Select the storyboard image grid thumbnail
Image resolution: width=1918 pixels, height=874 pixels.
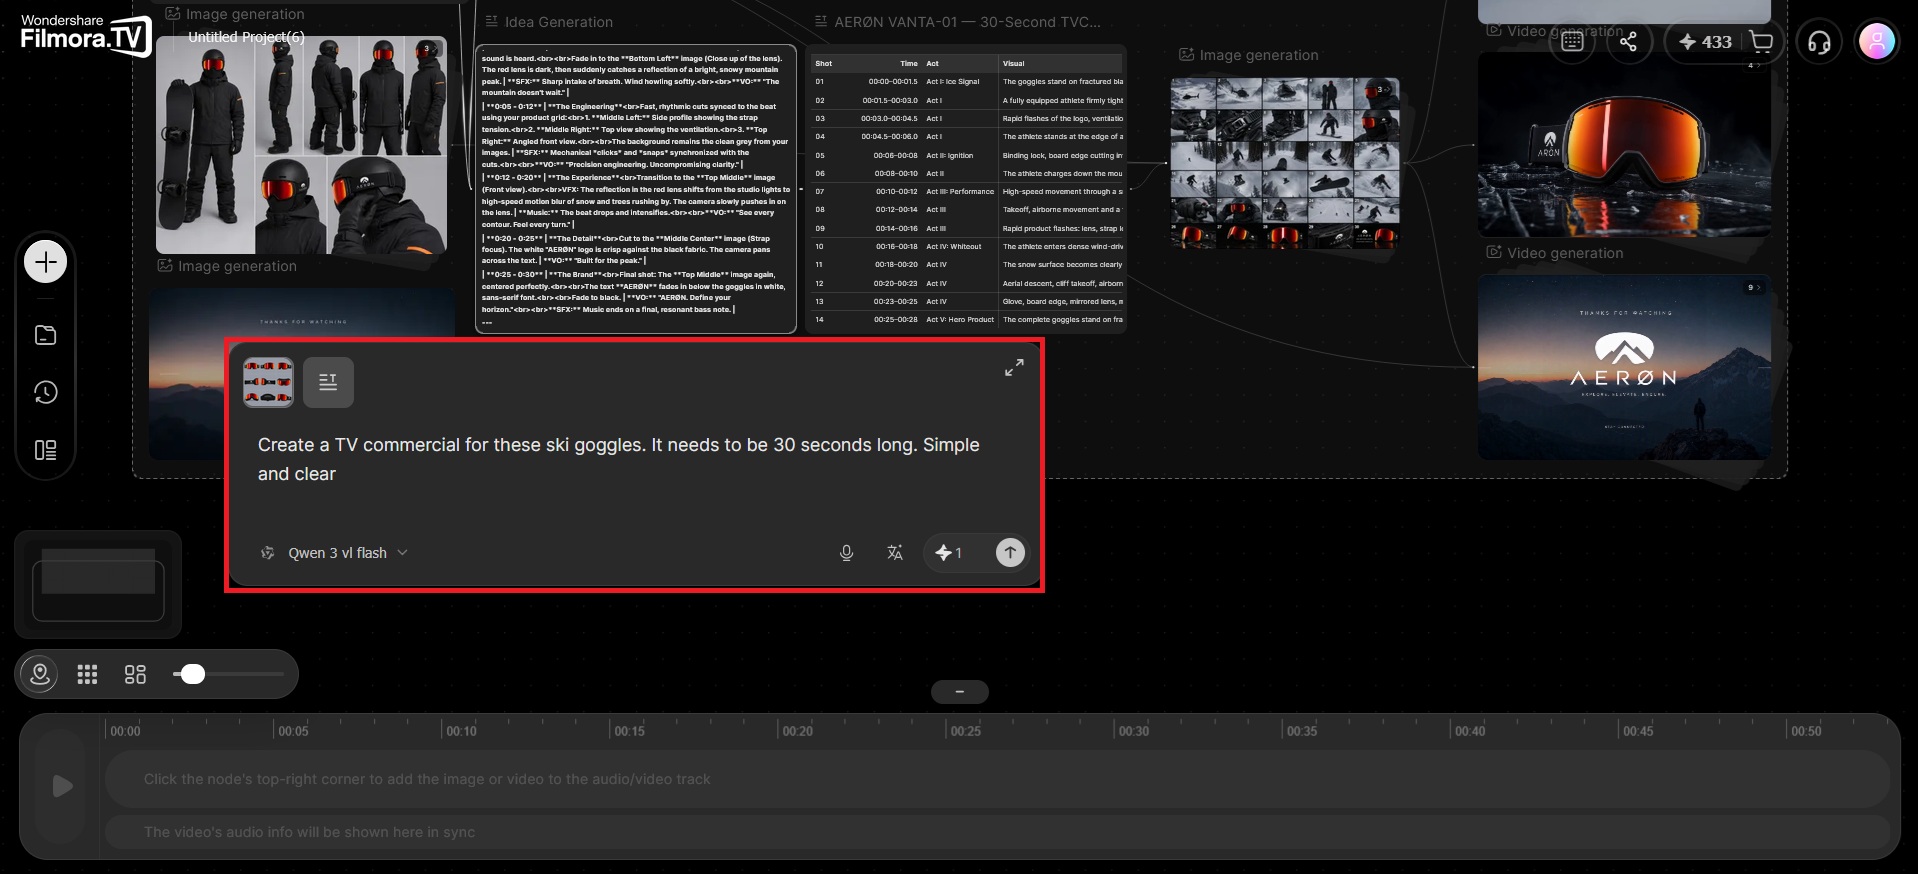[x=1285, y=162]
